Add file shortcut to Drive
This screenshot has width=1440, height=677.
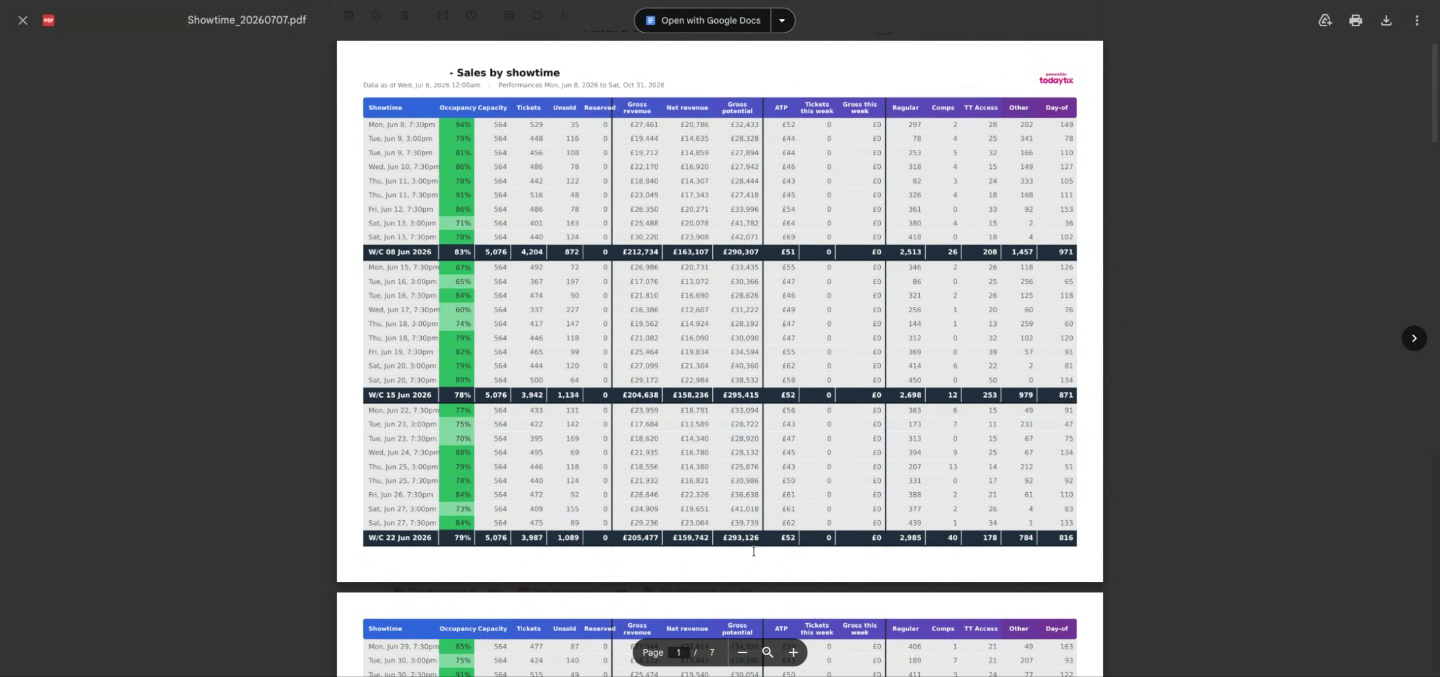(1325, 20)
